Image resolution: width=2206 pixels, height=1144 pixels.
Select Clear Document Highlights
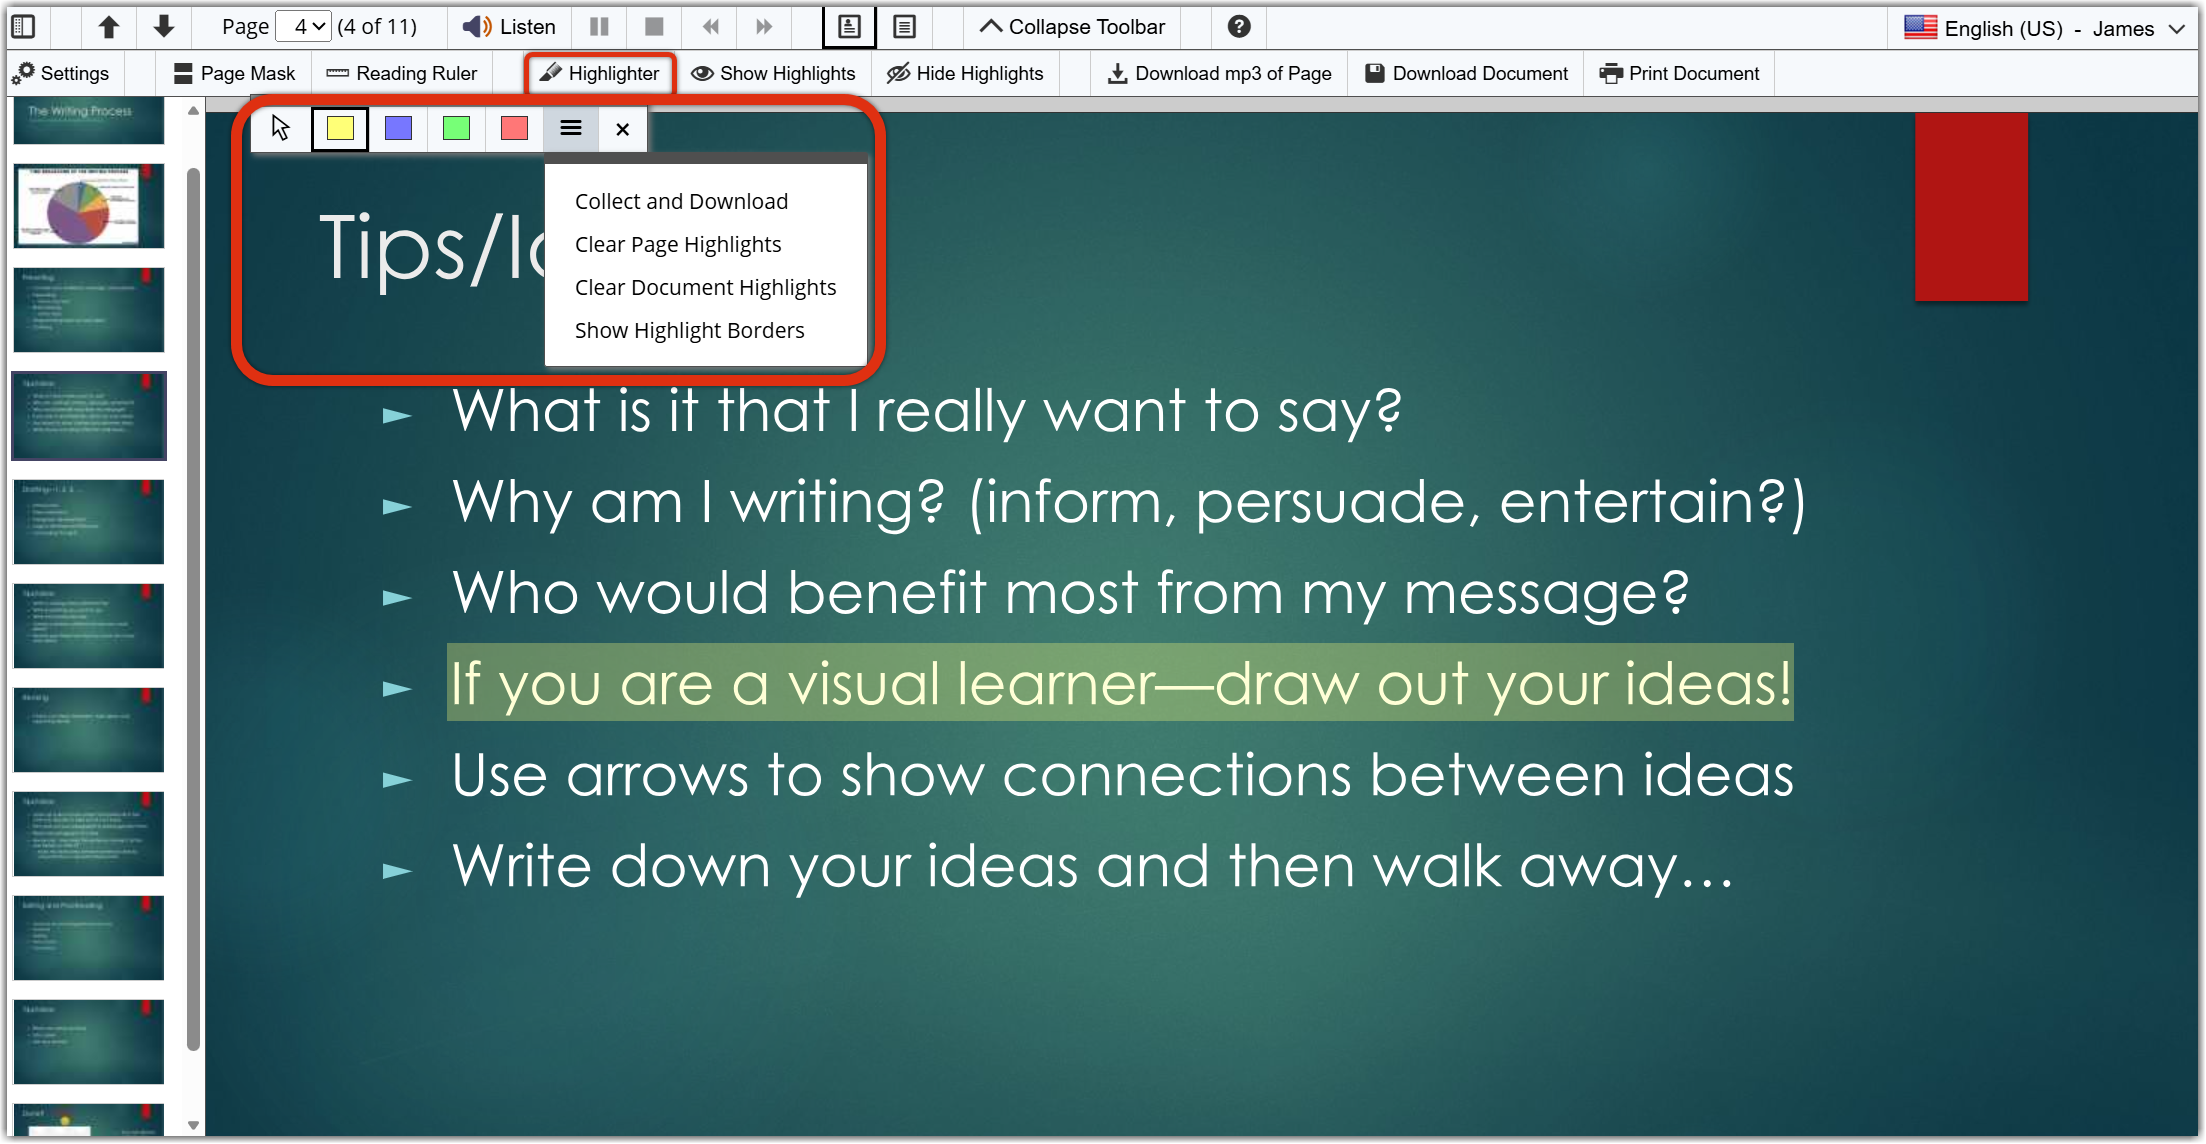click(706, 287)
